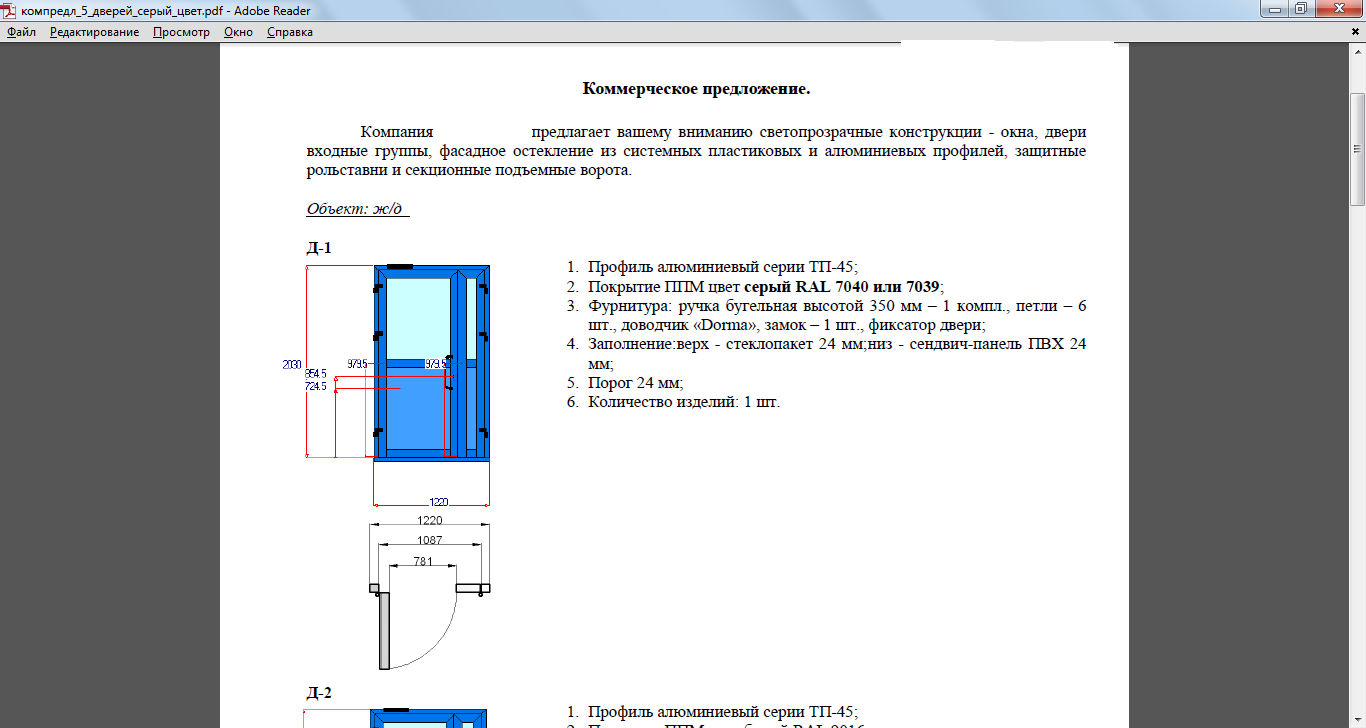The height and width of the screenshot is (728, 1366).
Task: Click the 'Количество изделий: 1 шт.' line
Action: pyautogui.click(x=683, y=402)
